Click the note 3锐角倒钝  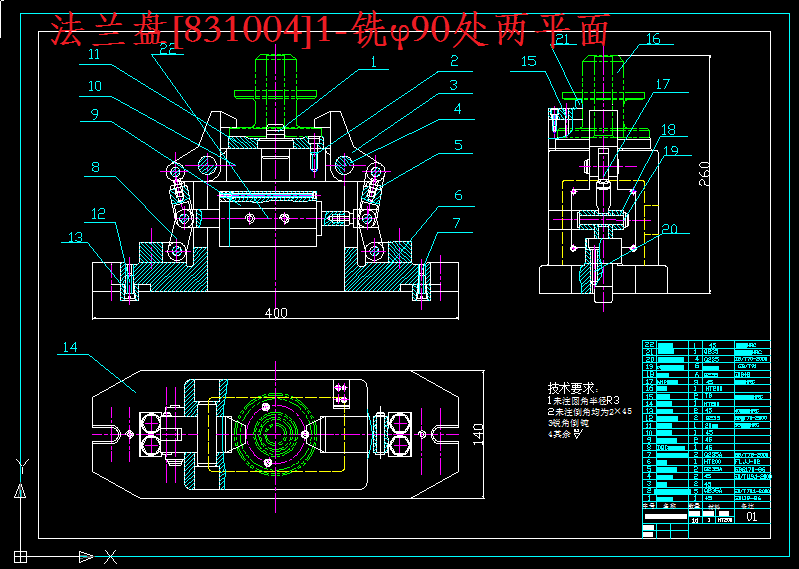(x=567, y=423)
